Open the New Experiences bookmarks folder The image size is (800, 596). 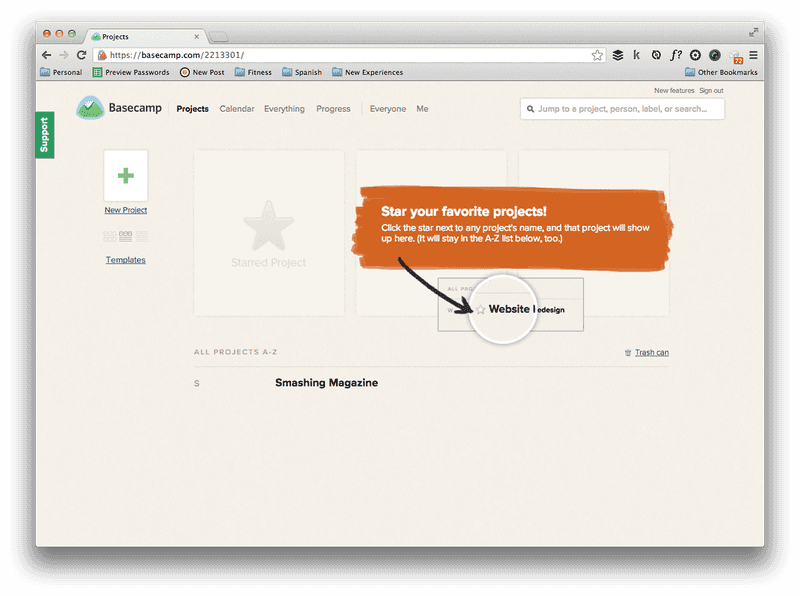coord(367,72)
